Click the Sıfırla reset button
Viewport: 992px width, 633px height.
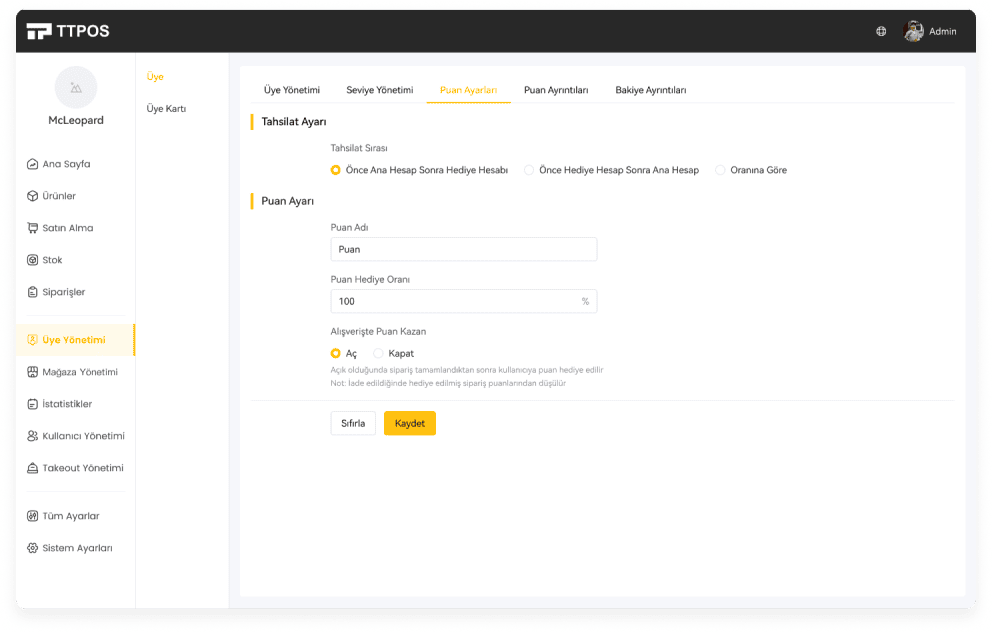pos(353,424)
